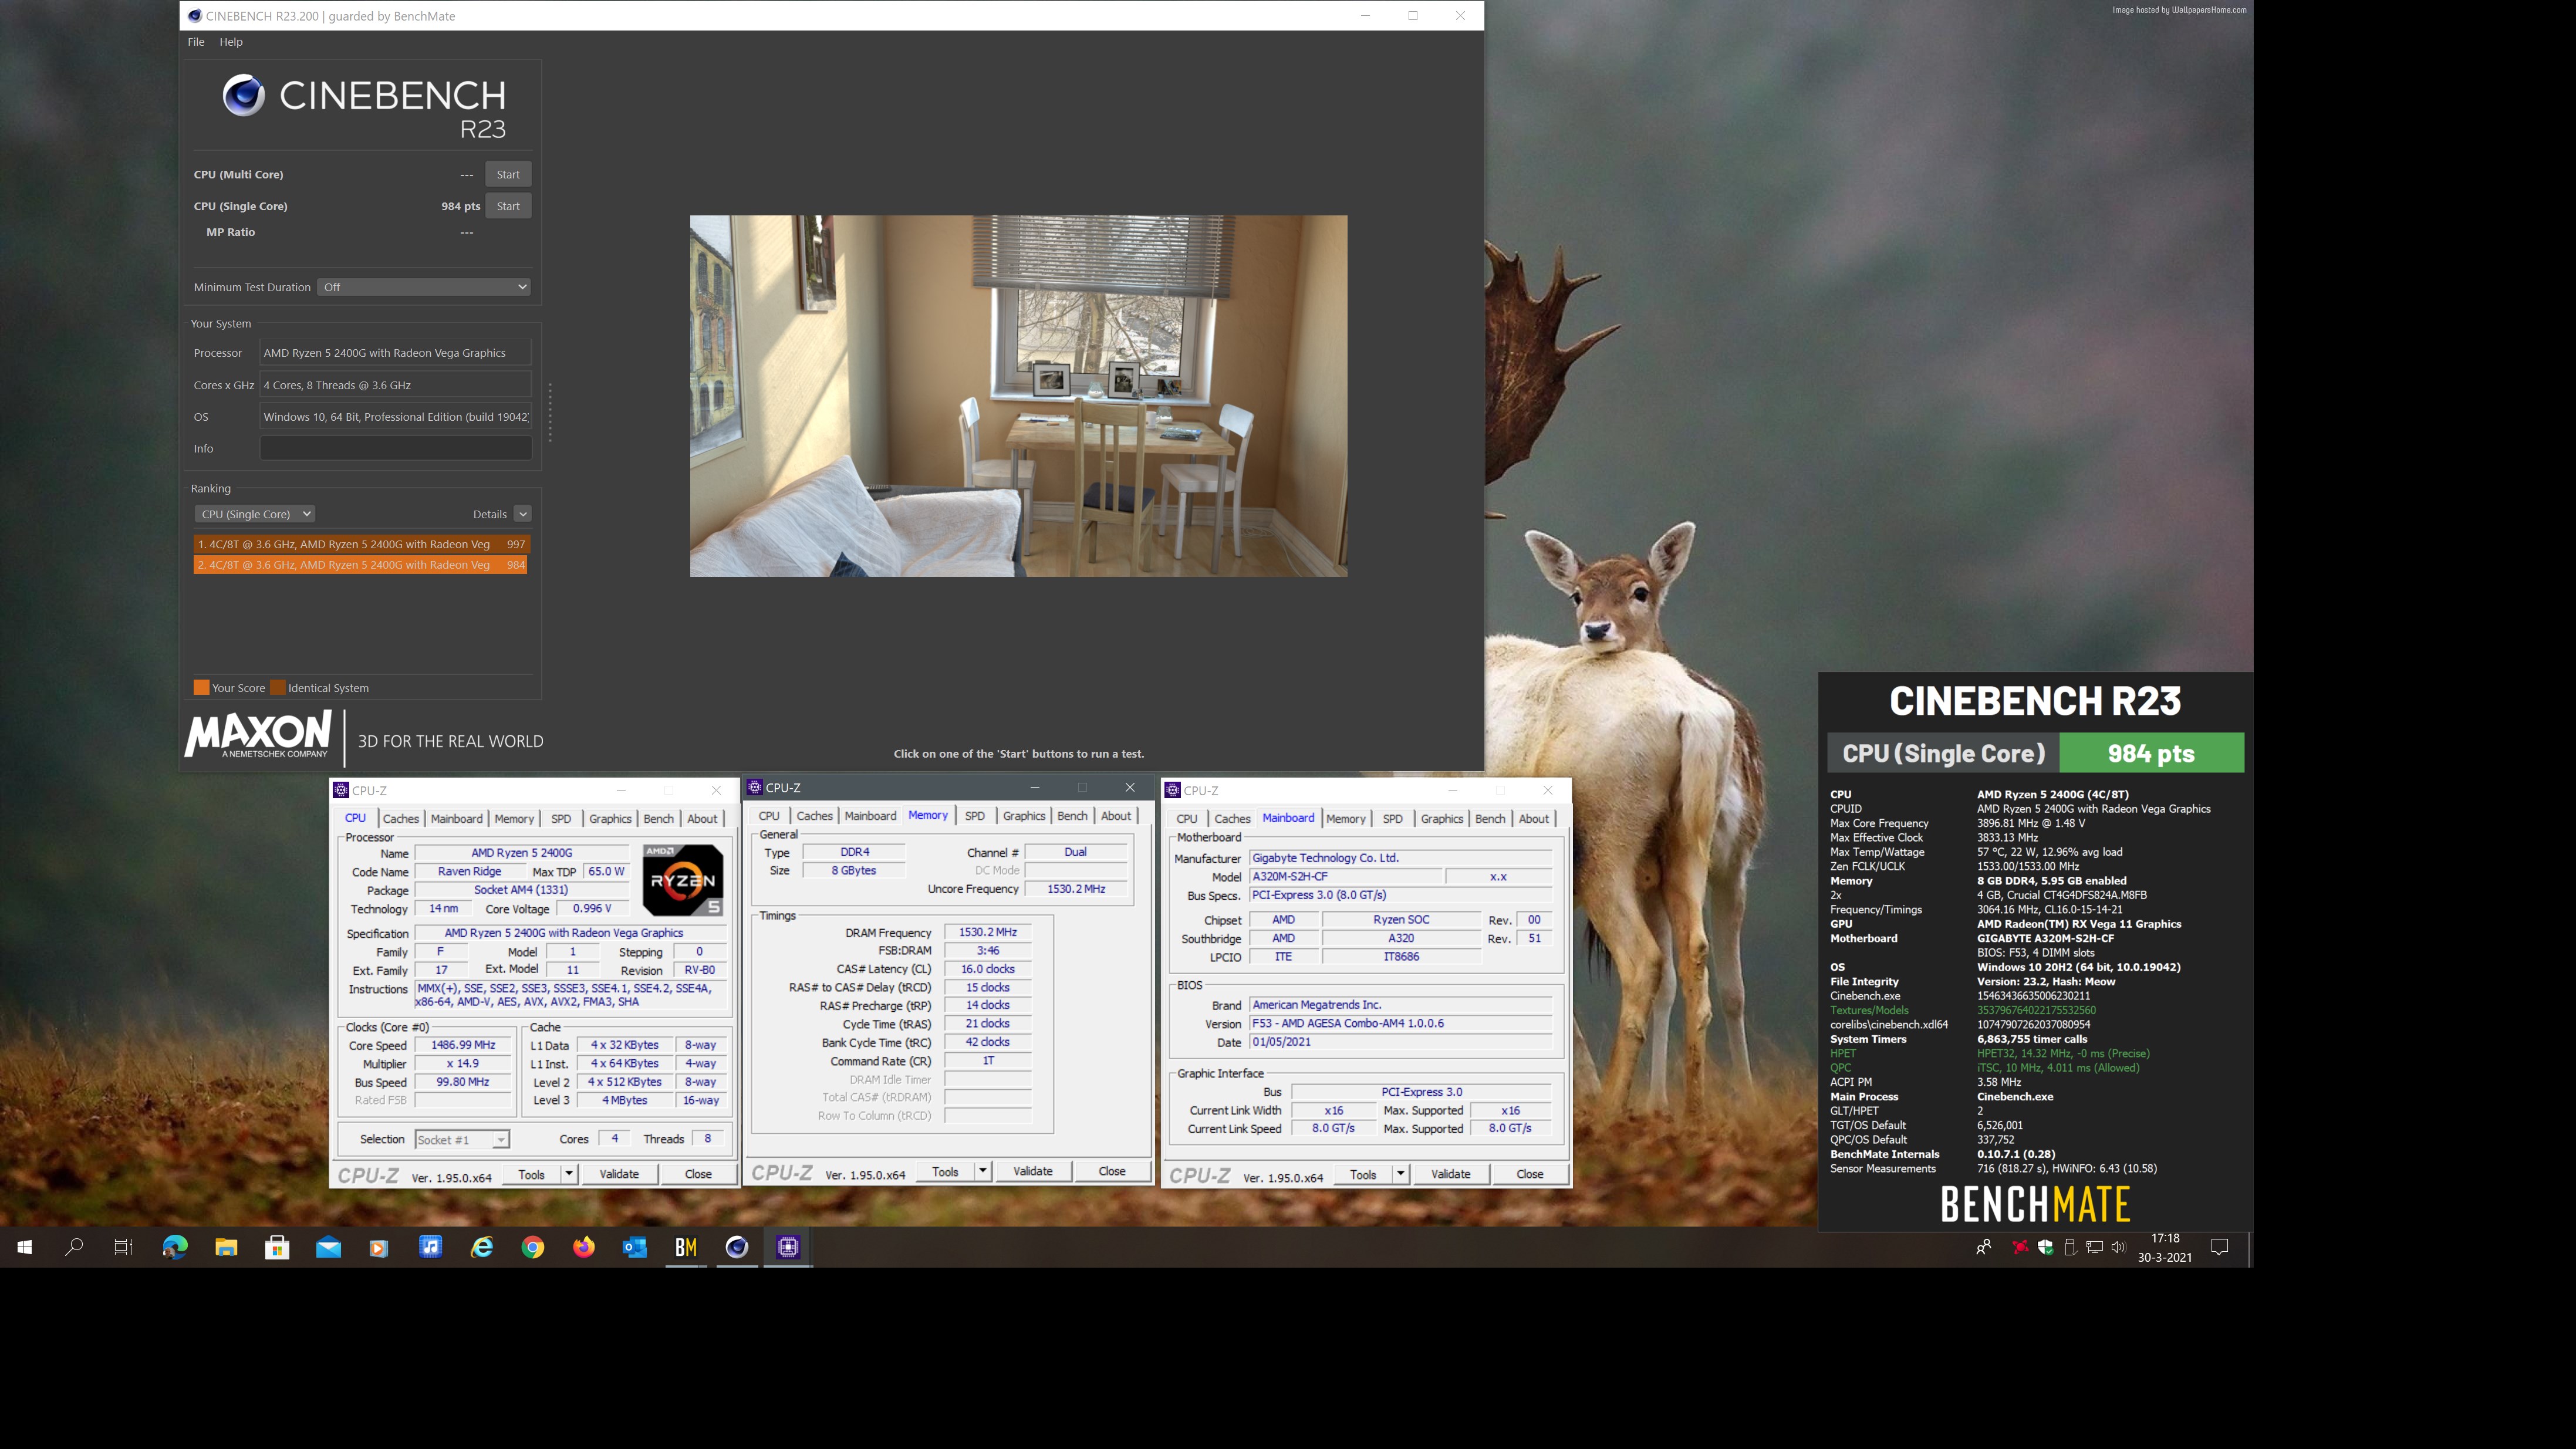The height and width of the screenshot is (1449, 2576).
Task: Switch to Bench tab in left CPU-Z window
Action: pos(658,818)
